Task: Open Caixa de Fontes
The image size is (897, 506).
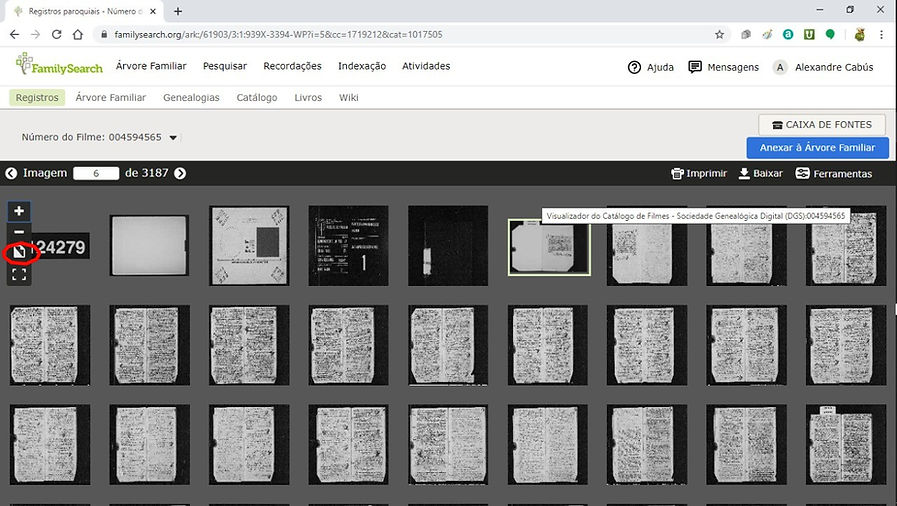Action: click(821, 125)
